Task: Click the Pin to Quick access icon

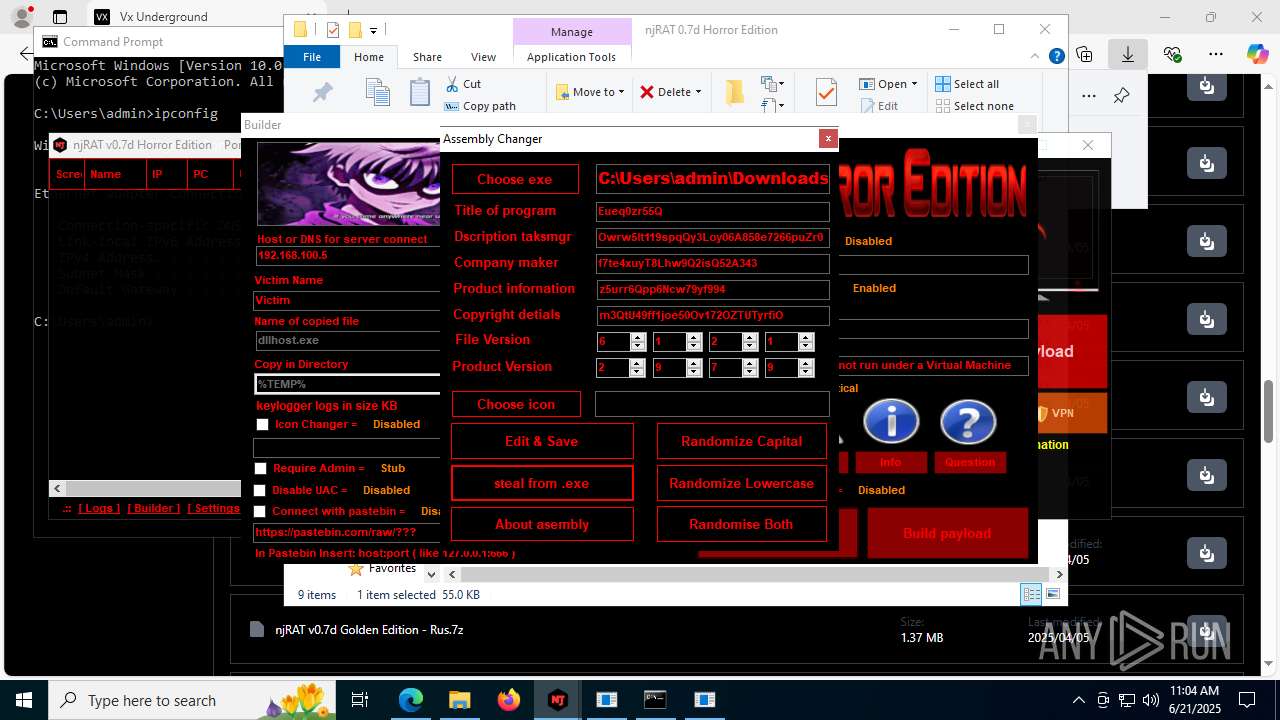Action: (x=323, y=93)
